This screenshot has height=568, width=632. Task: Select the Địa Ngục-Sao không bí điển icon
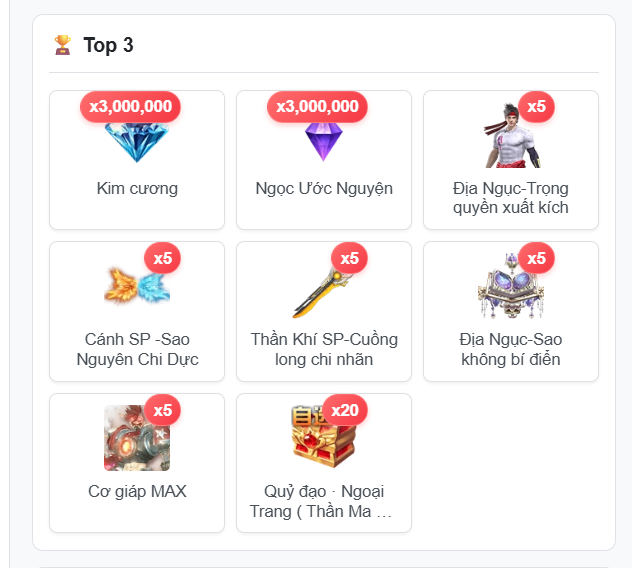511,286
